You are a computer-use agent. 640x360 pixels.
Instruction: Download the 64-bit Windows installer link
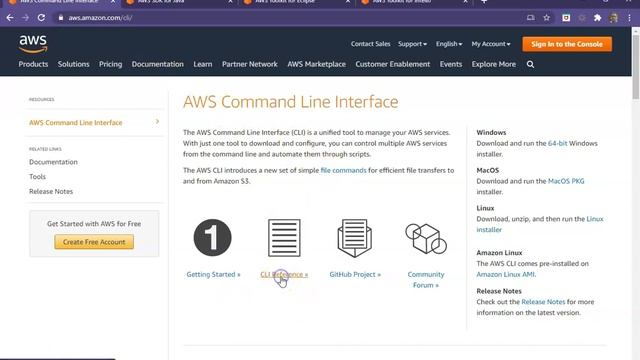tap(557, 143)
